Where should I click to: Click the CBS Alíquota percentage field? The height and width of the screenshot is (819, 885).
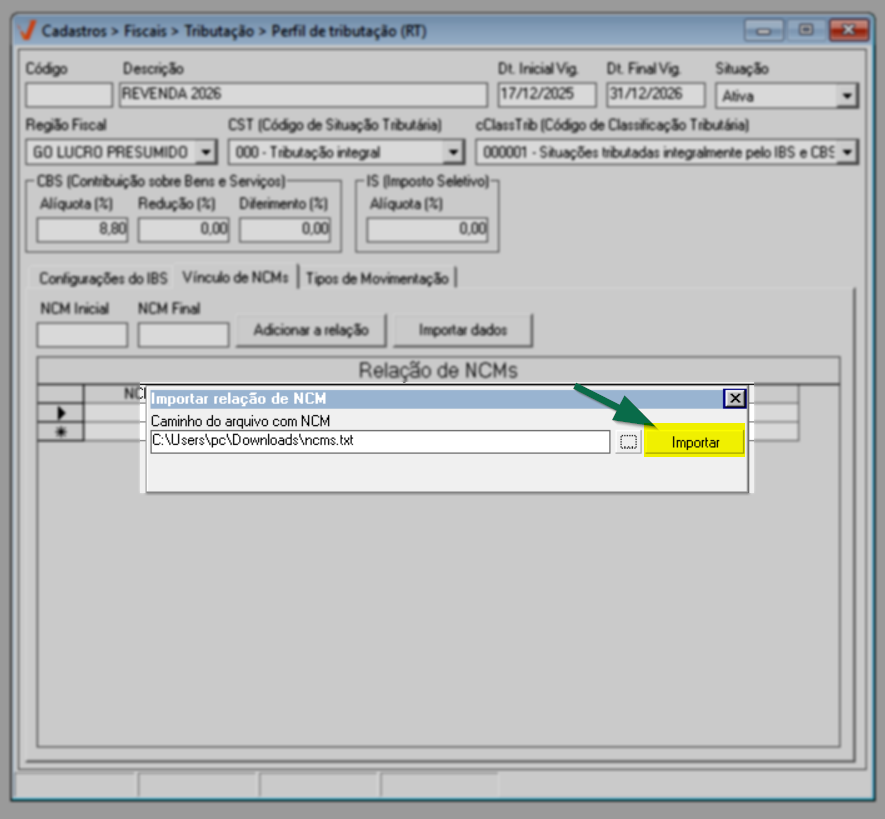point(83,230)
